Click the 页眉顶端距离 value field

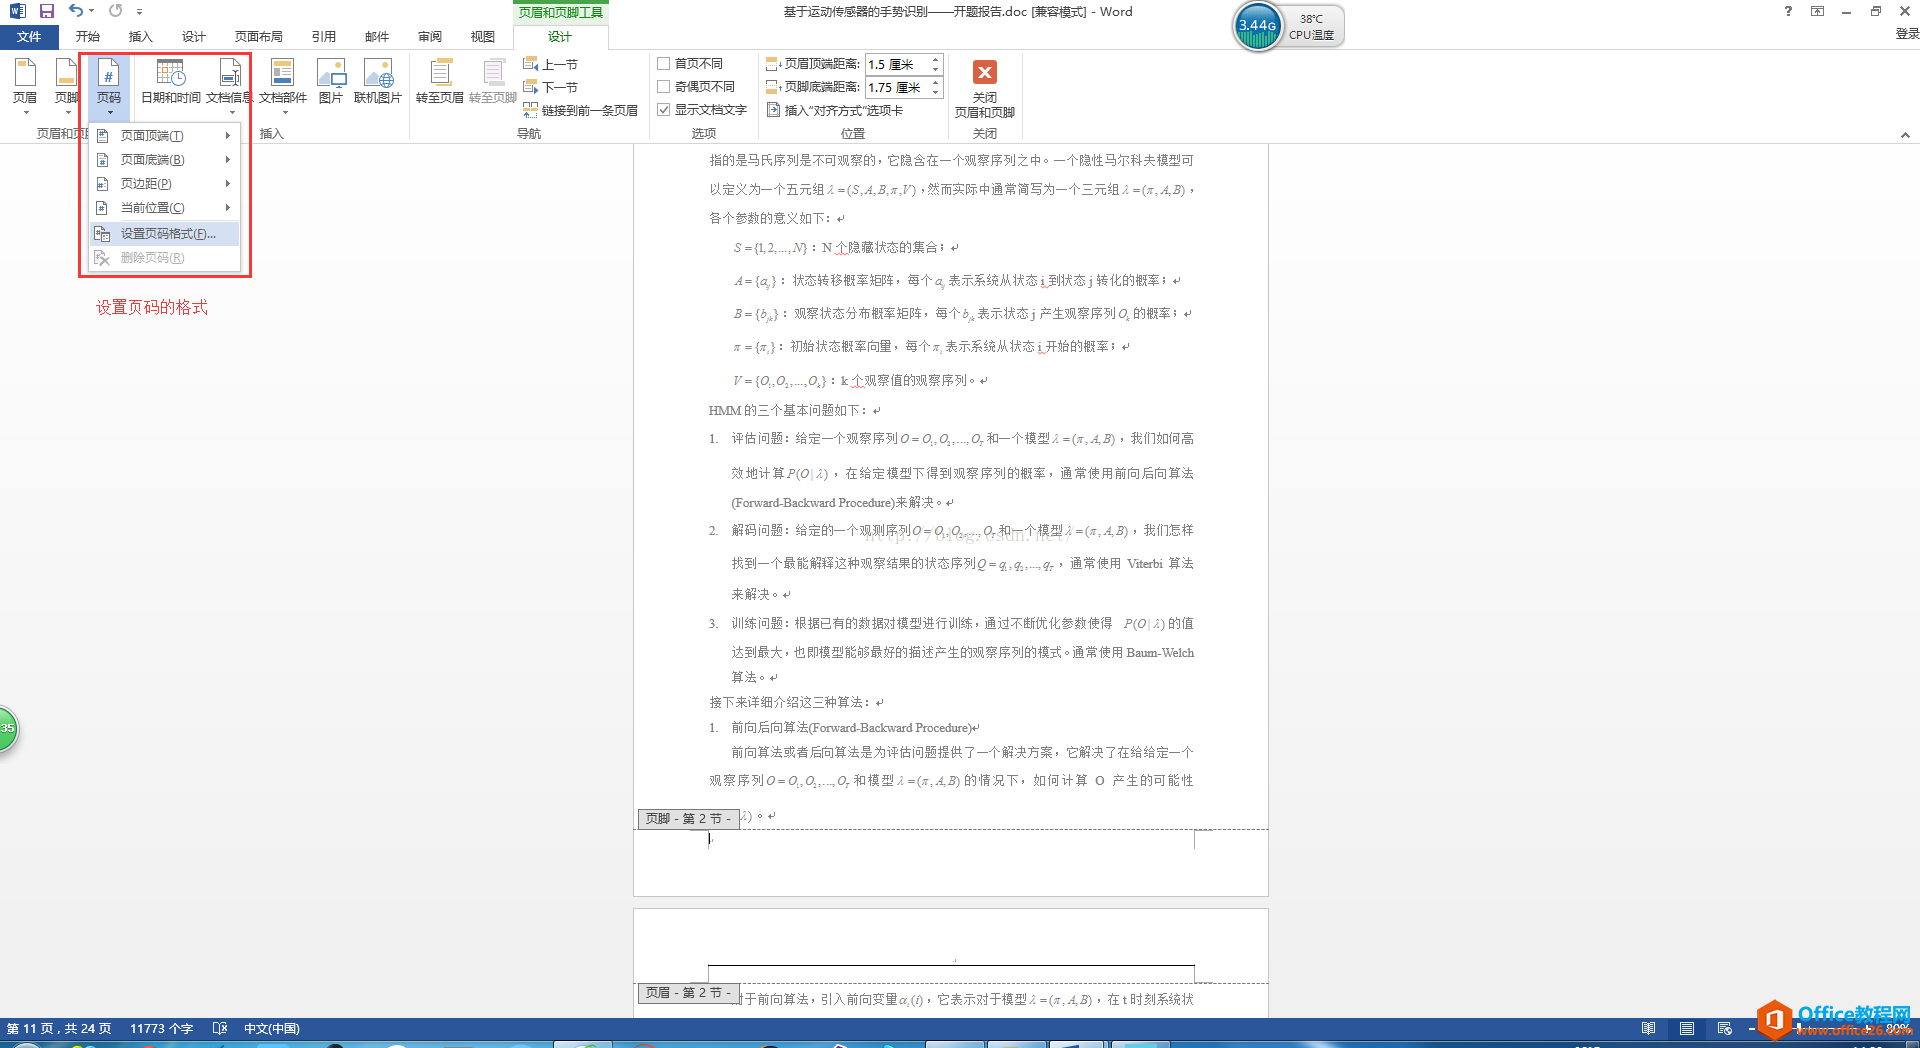[897, 64]
